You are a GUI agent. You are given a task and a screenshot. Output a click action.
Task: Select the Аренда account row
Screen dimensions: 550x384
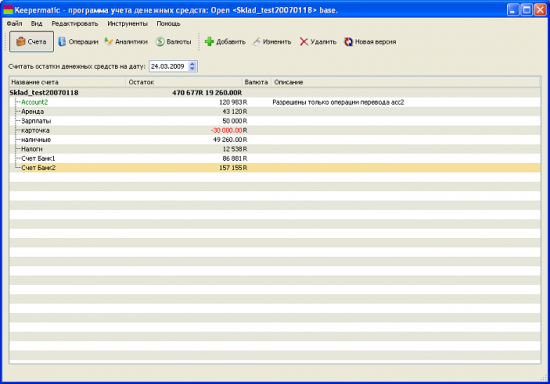(275, 112)
